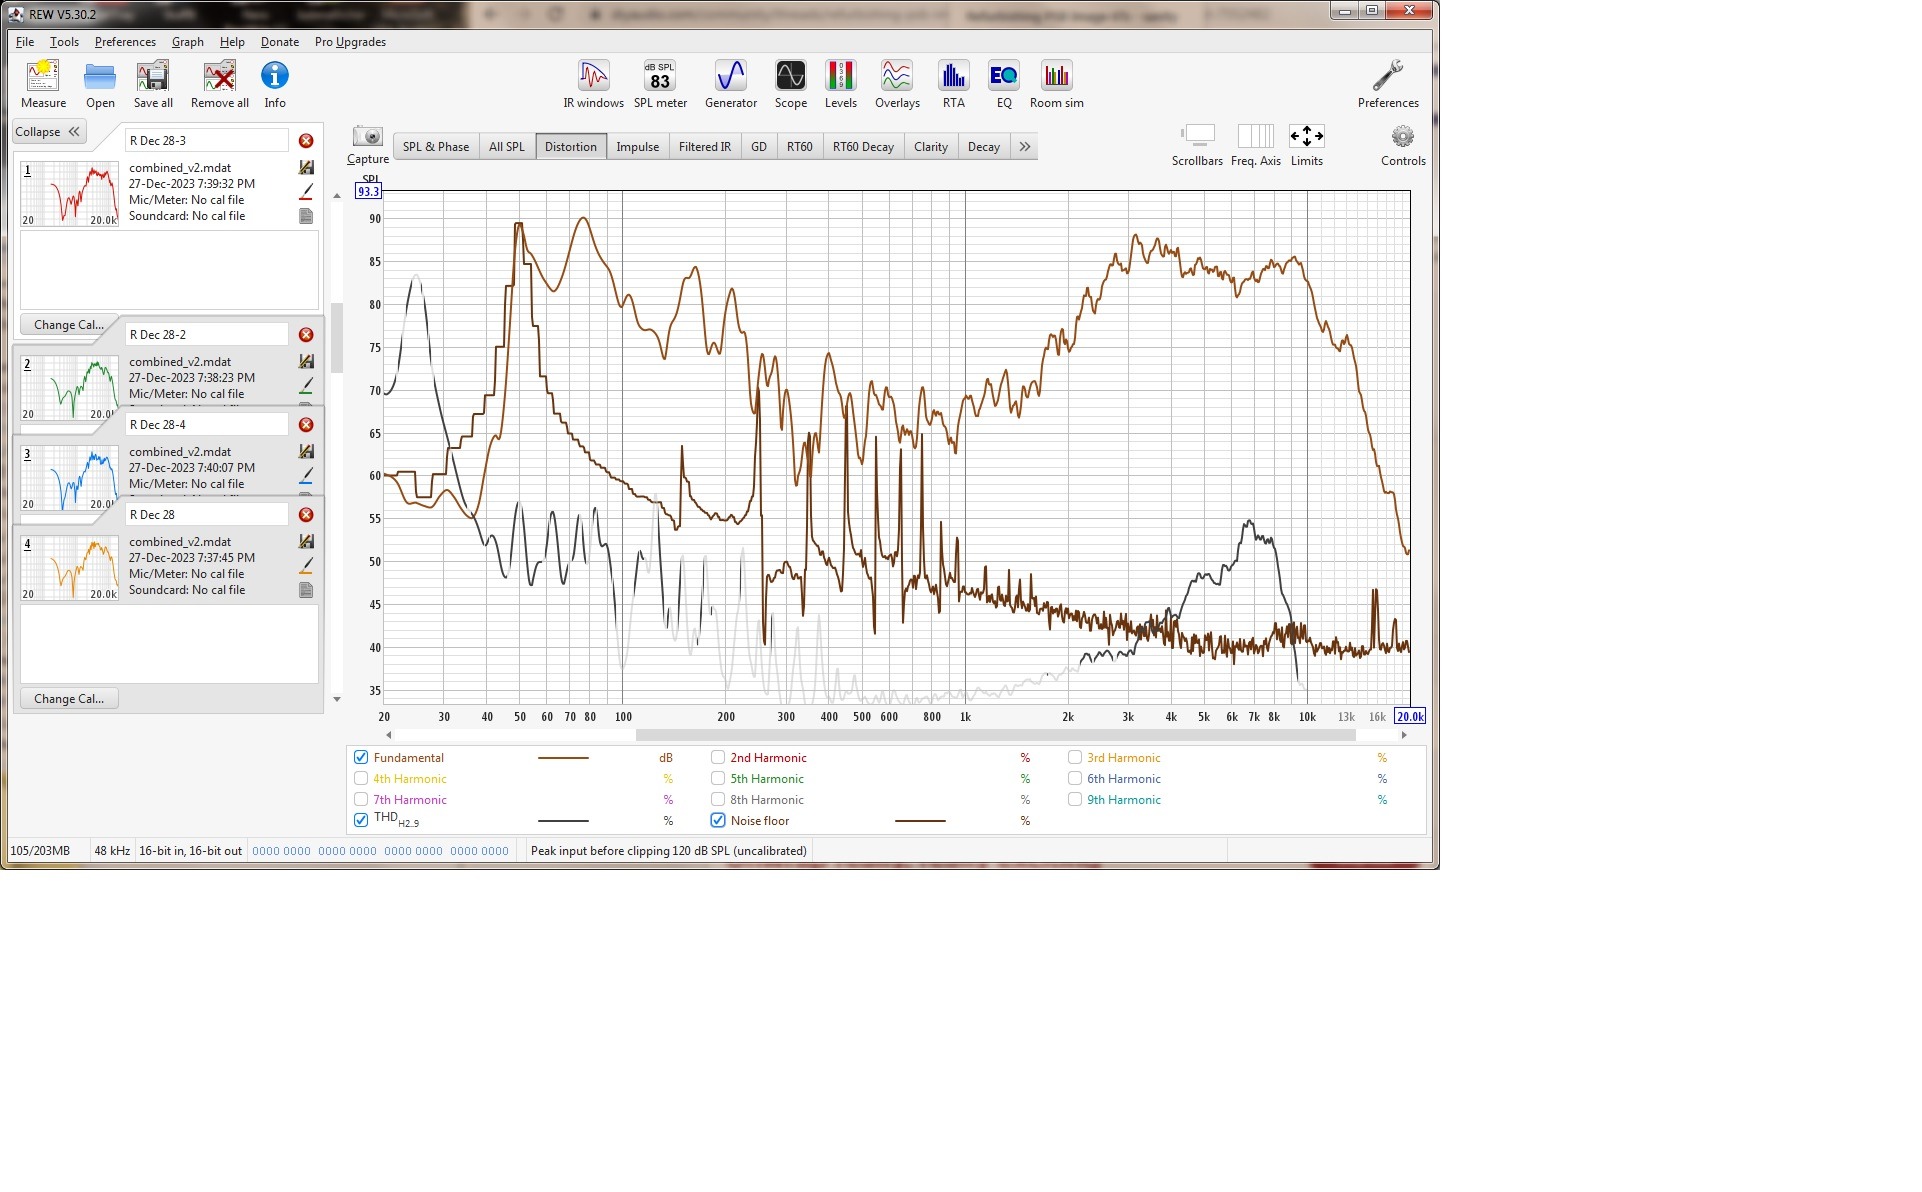The image size is (1922, 1192).
Task: Open the Overlays window
Action: tap(897, 84)
